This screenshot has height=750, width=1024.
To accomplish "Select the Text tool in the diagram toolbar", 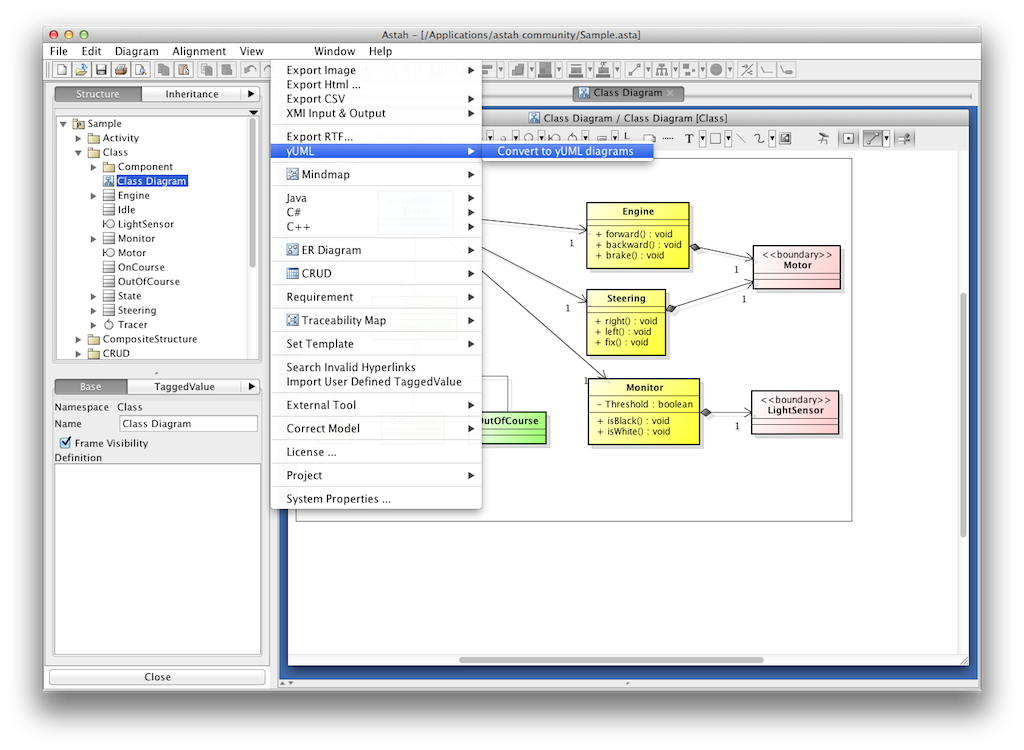I will tap(689, 139).
